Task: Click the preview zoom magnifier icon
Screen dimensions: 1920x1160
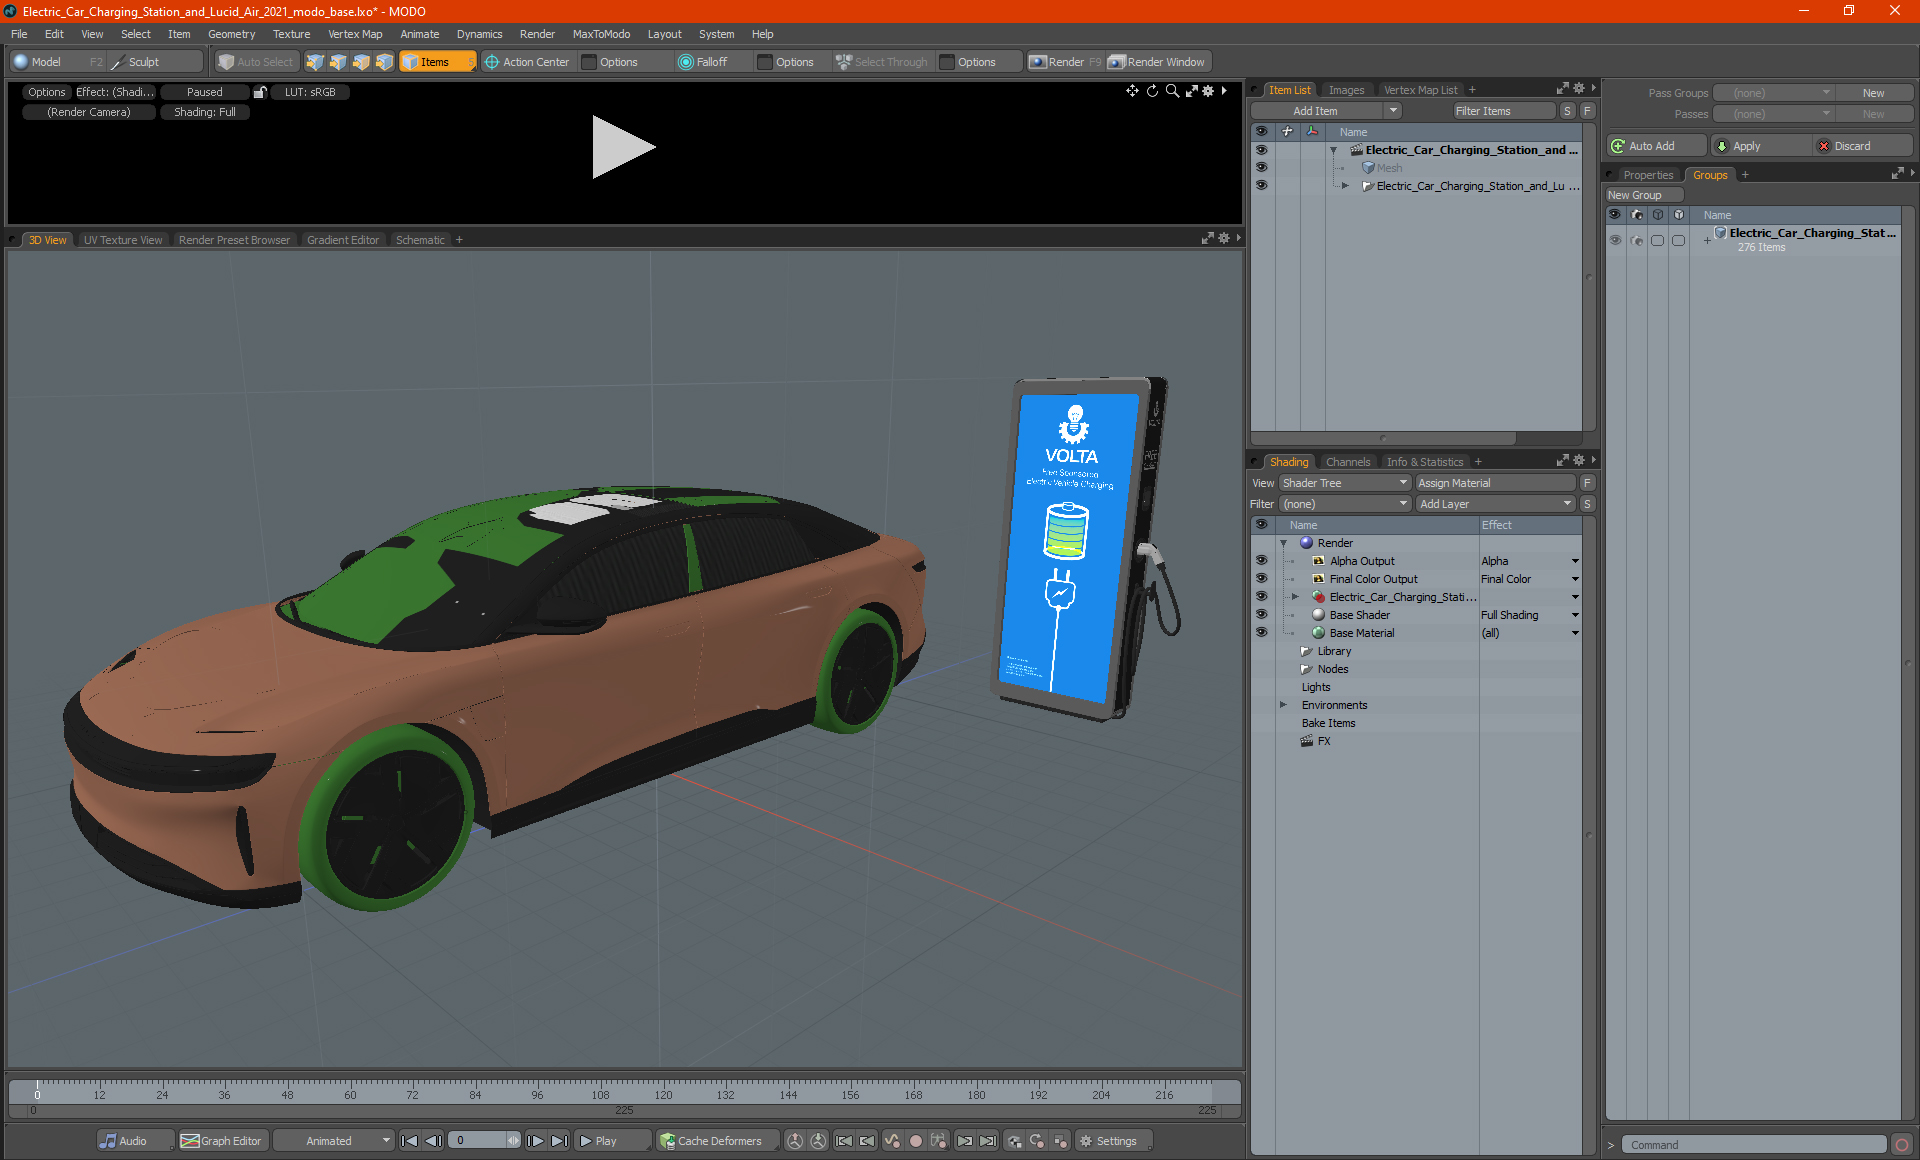Action: (1172, 91)
